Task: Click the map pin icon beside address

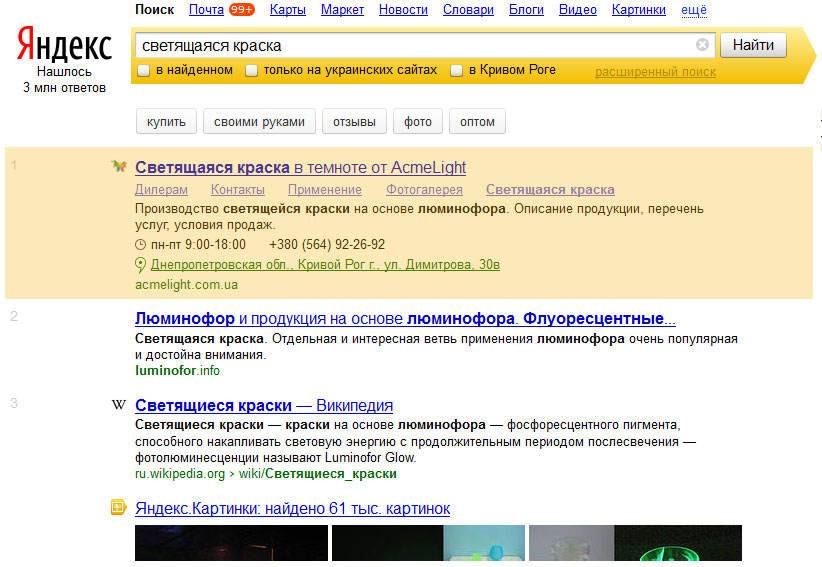Action: tap(140, 265)
